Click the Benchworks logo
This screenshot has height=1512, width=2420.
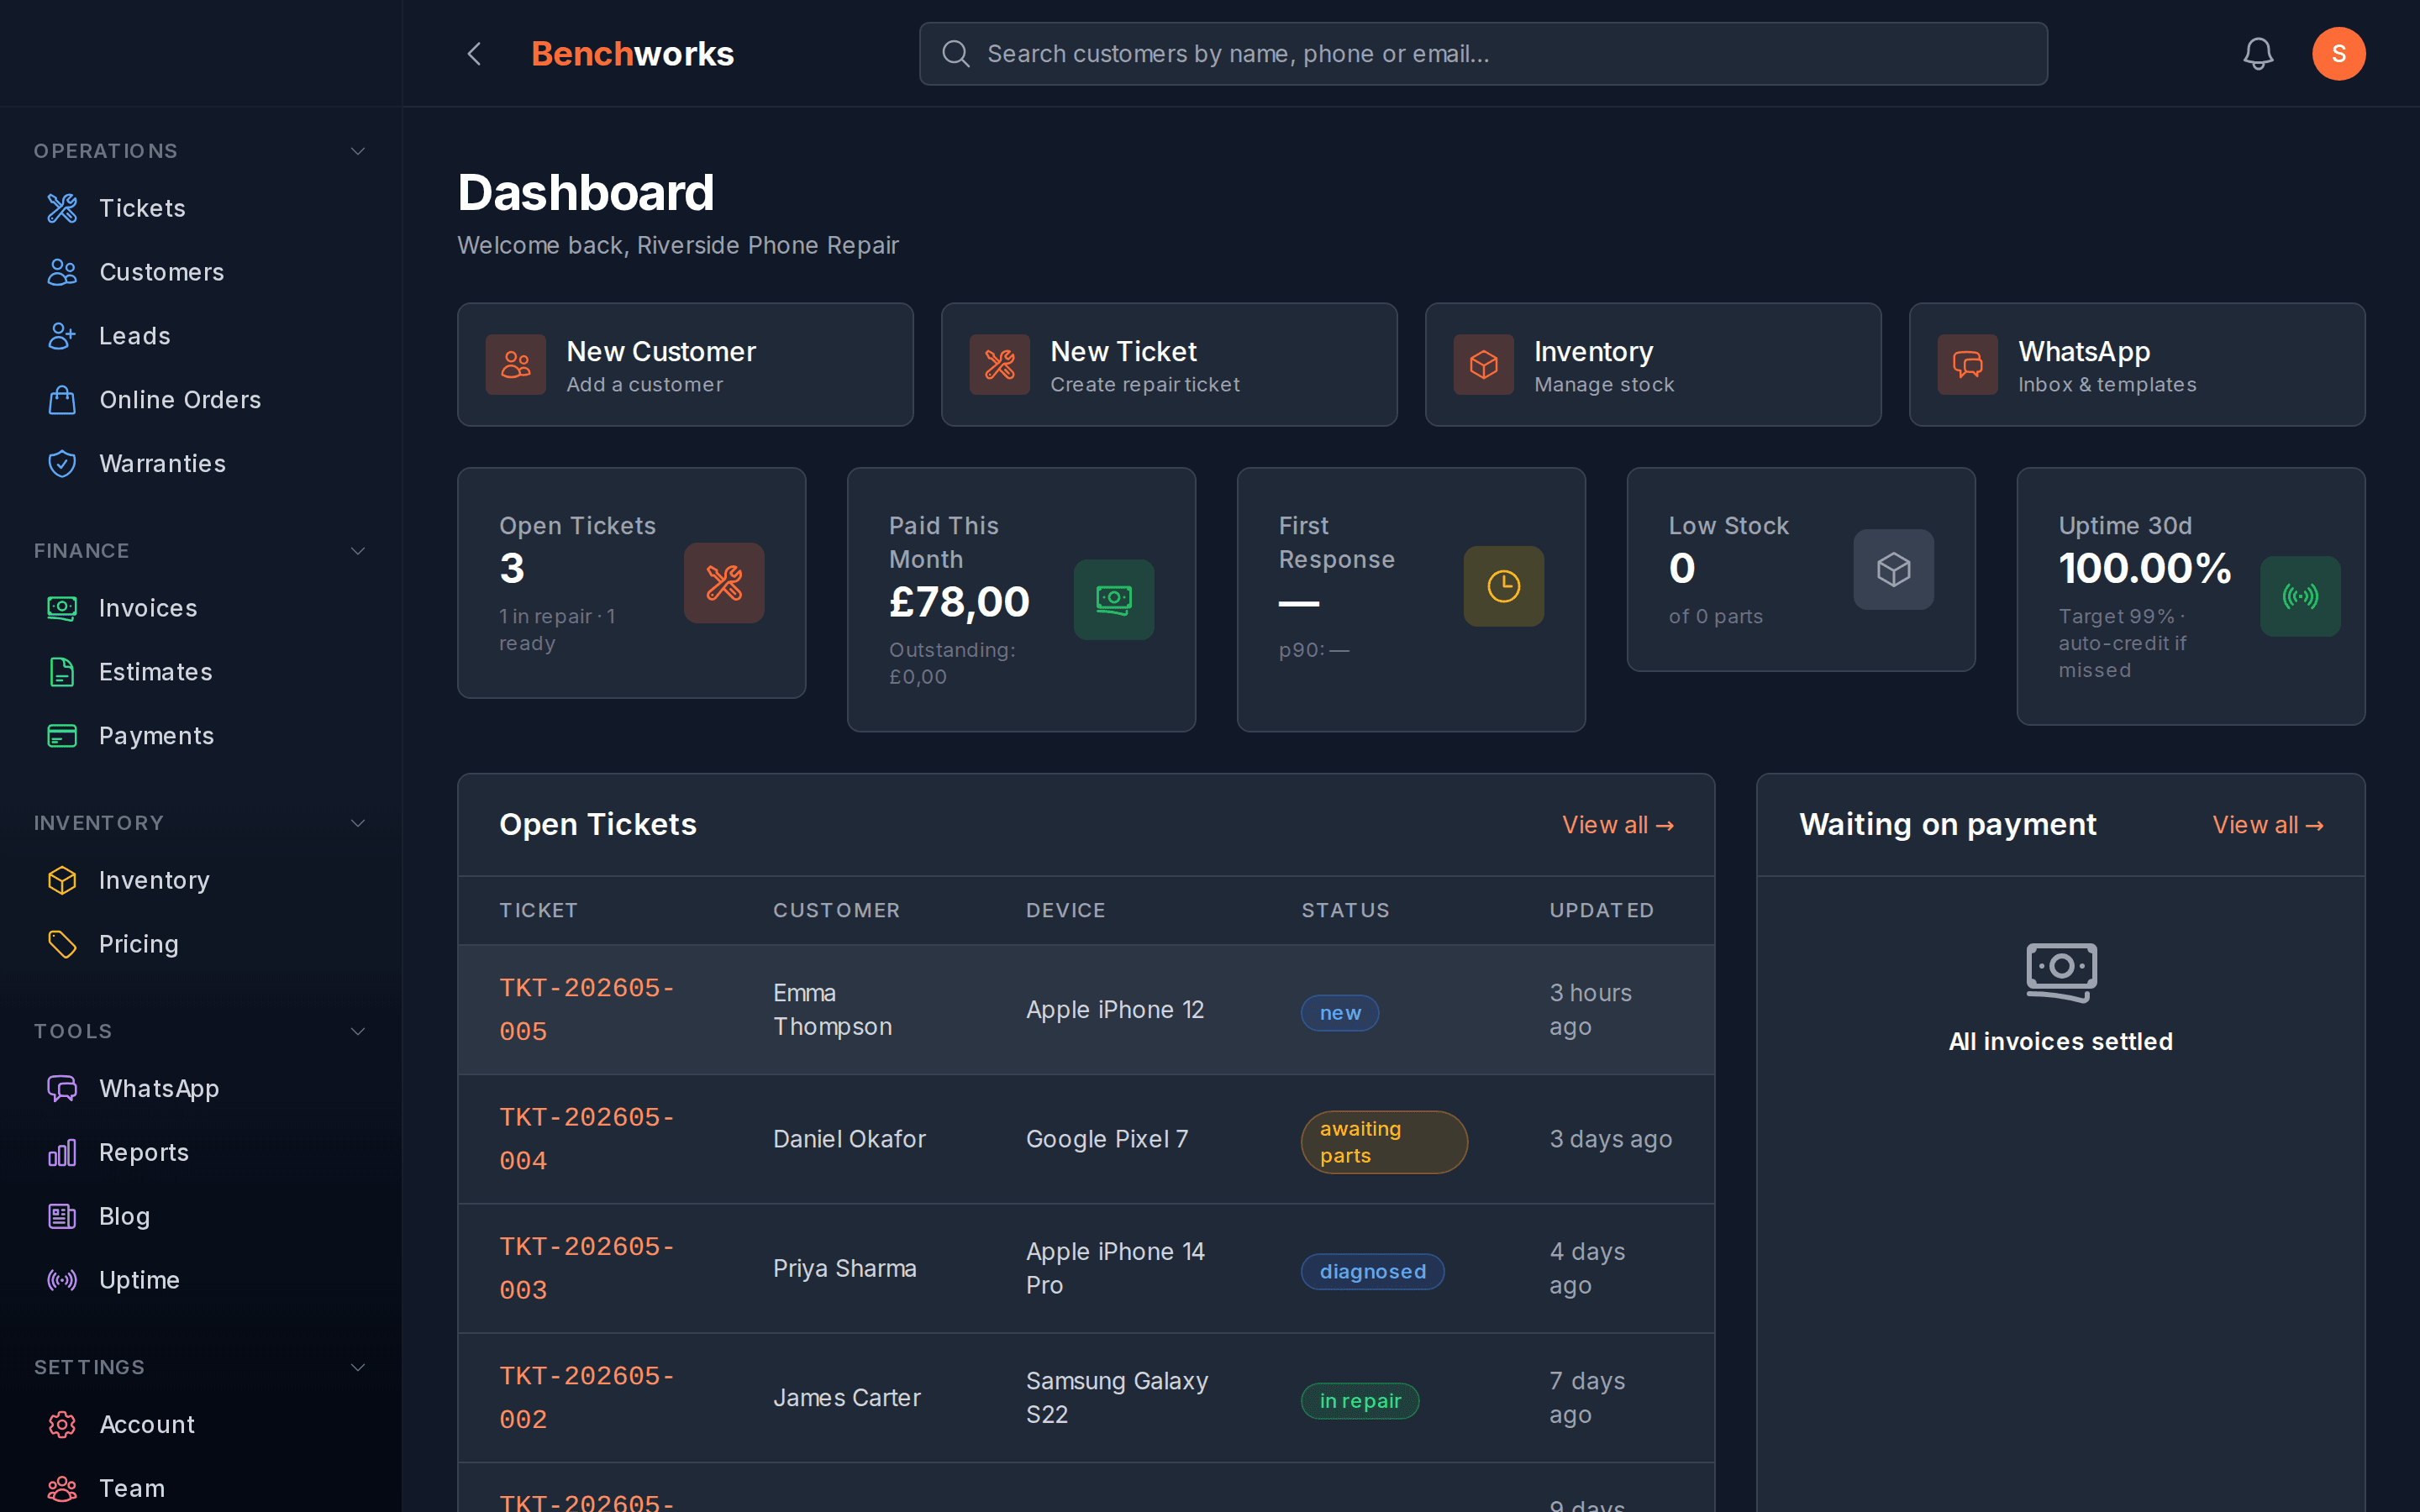click(632, 54)
